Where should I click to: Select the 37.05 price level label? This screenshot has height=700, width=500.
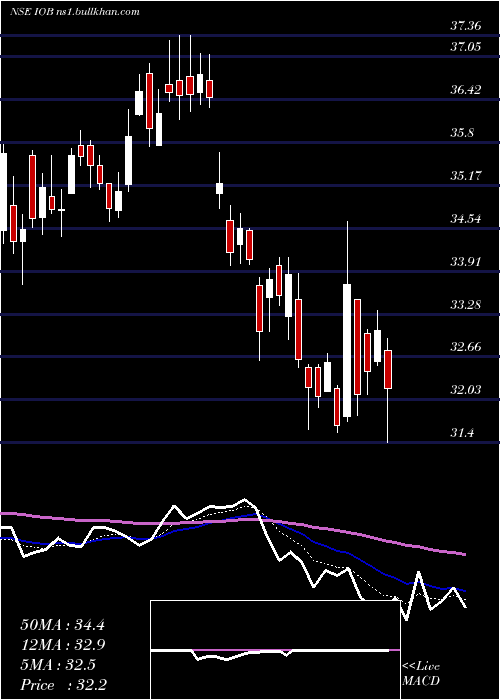(466, 46)
